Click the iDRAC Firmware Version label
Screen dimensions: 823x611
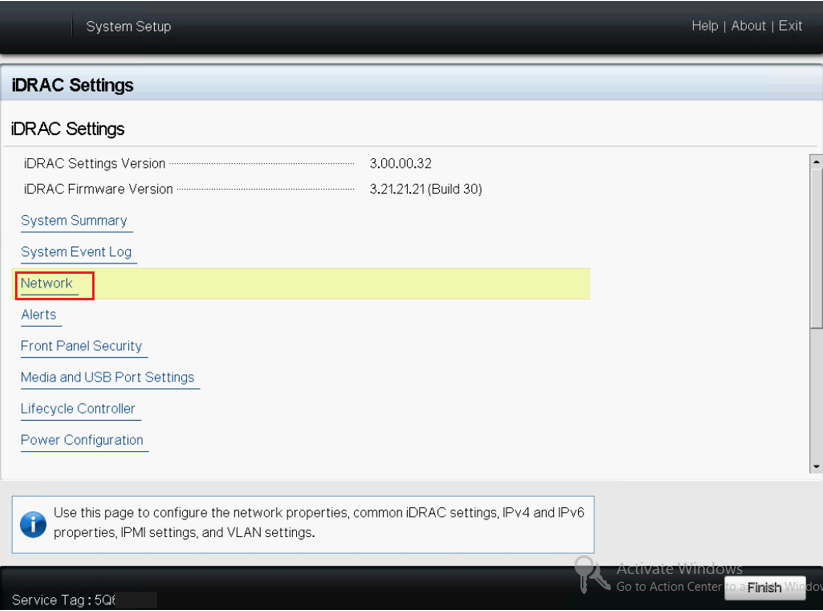[x=98, y=189]
